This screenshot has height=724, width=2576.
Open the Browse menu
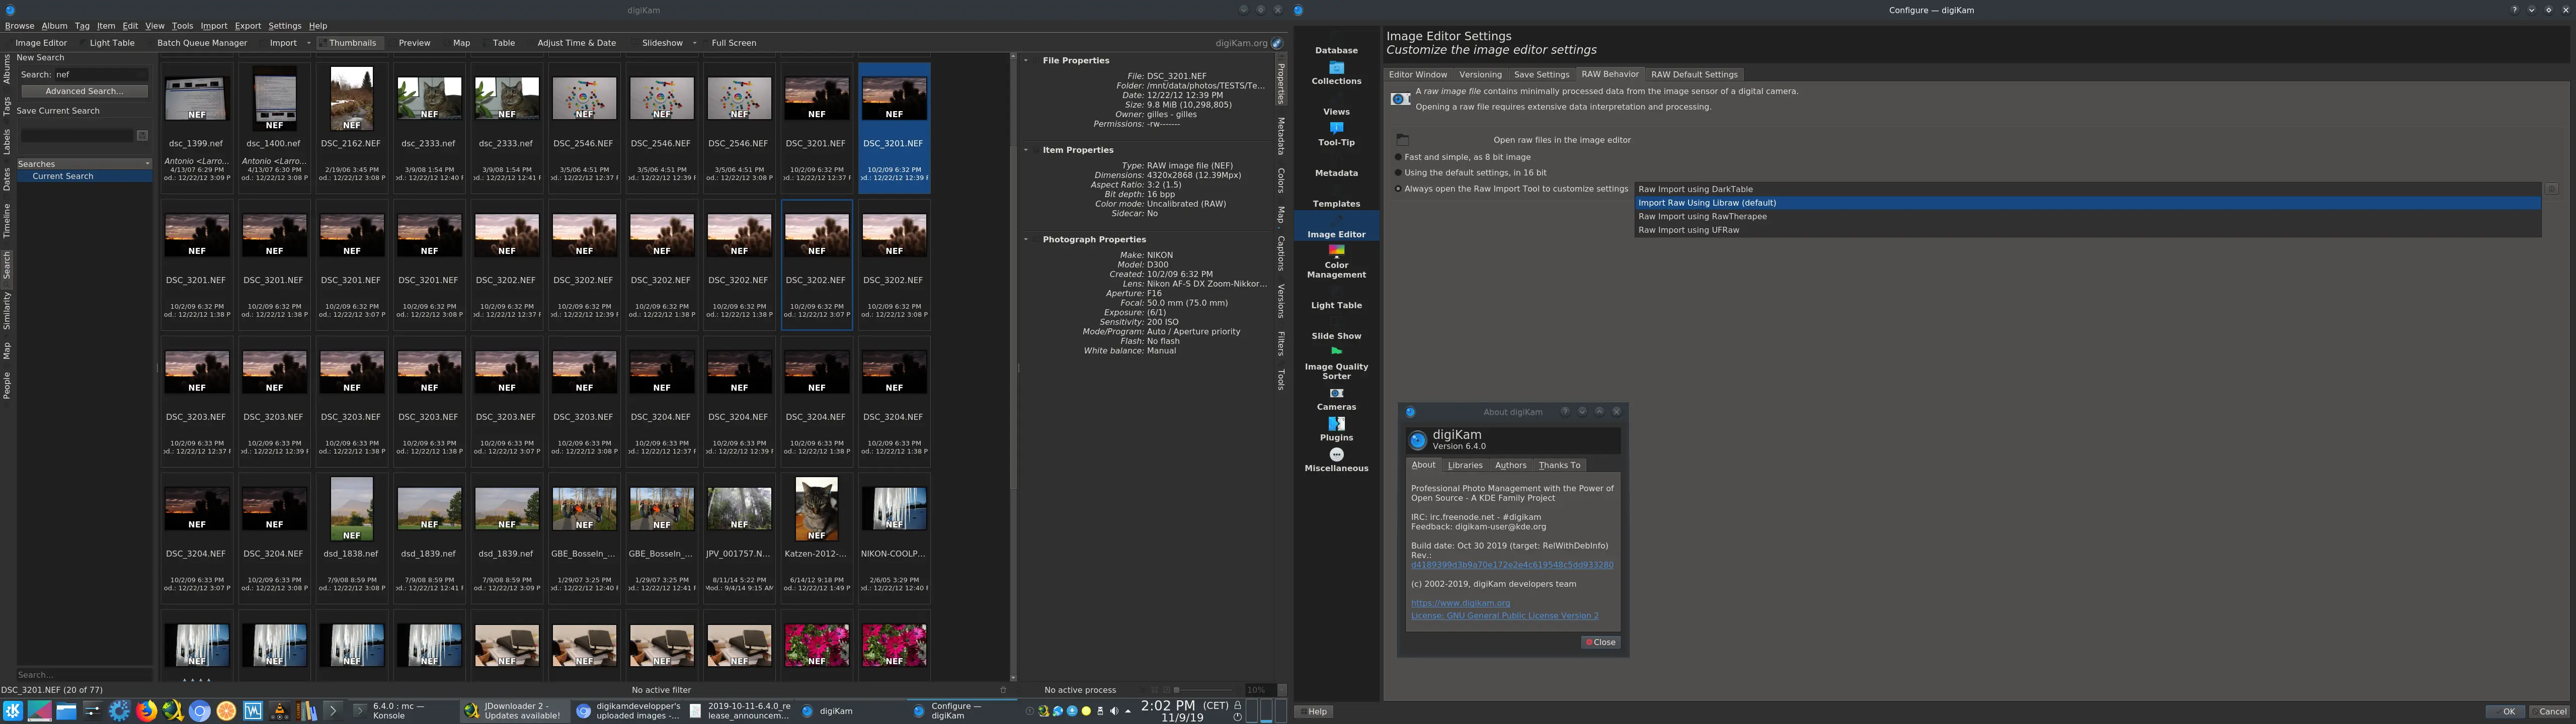[x=19, y=25]
